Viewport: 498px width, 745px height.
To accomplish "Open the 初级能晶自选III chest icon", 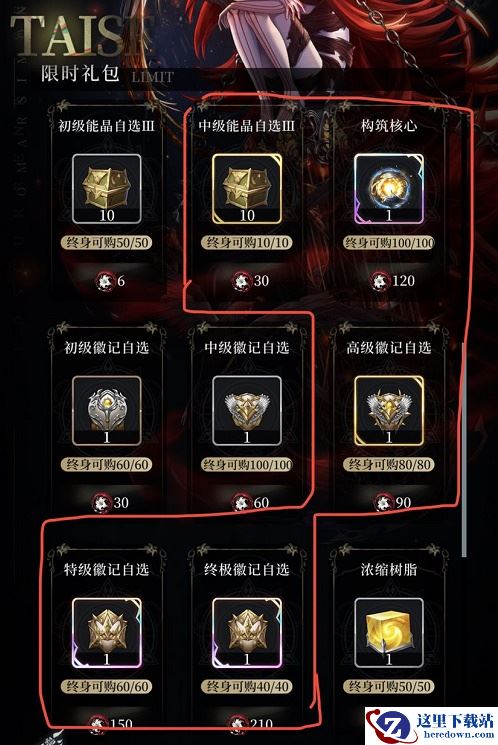I will click(106, 188).
